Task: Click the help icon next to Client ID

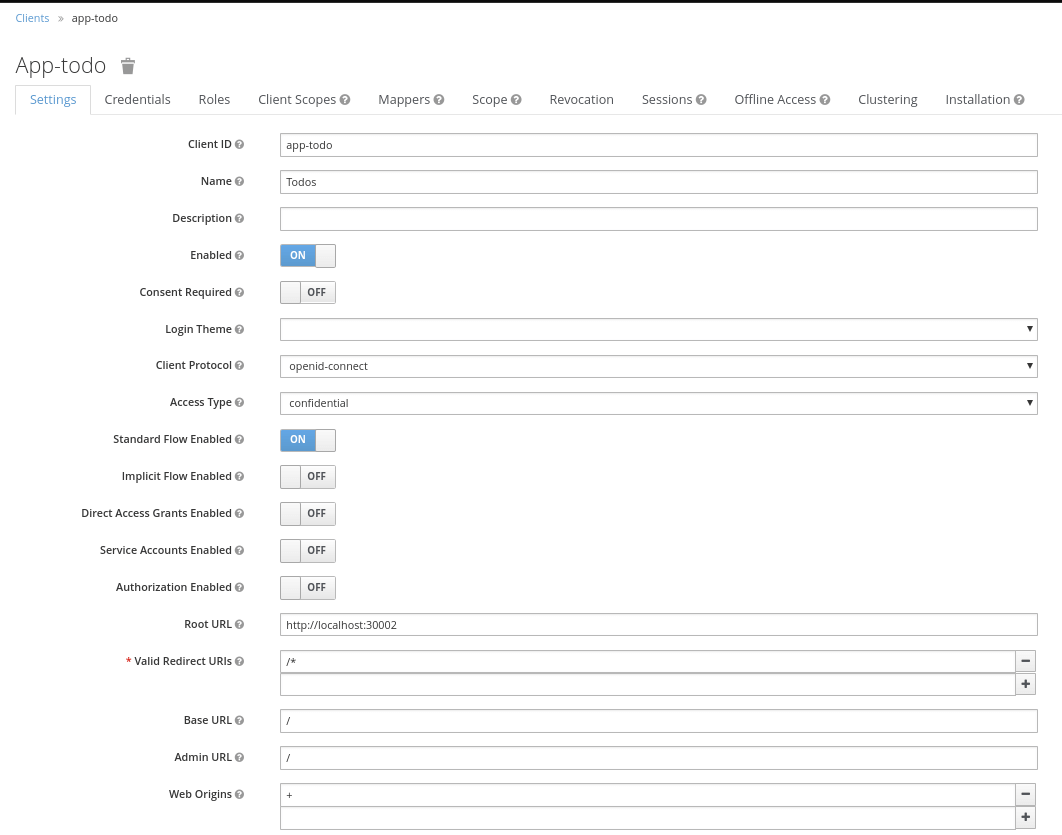Action: [x=239, y=145]
